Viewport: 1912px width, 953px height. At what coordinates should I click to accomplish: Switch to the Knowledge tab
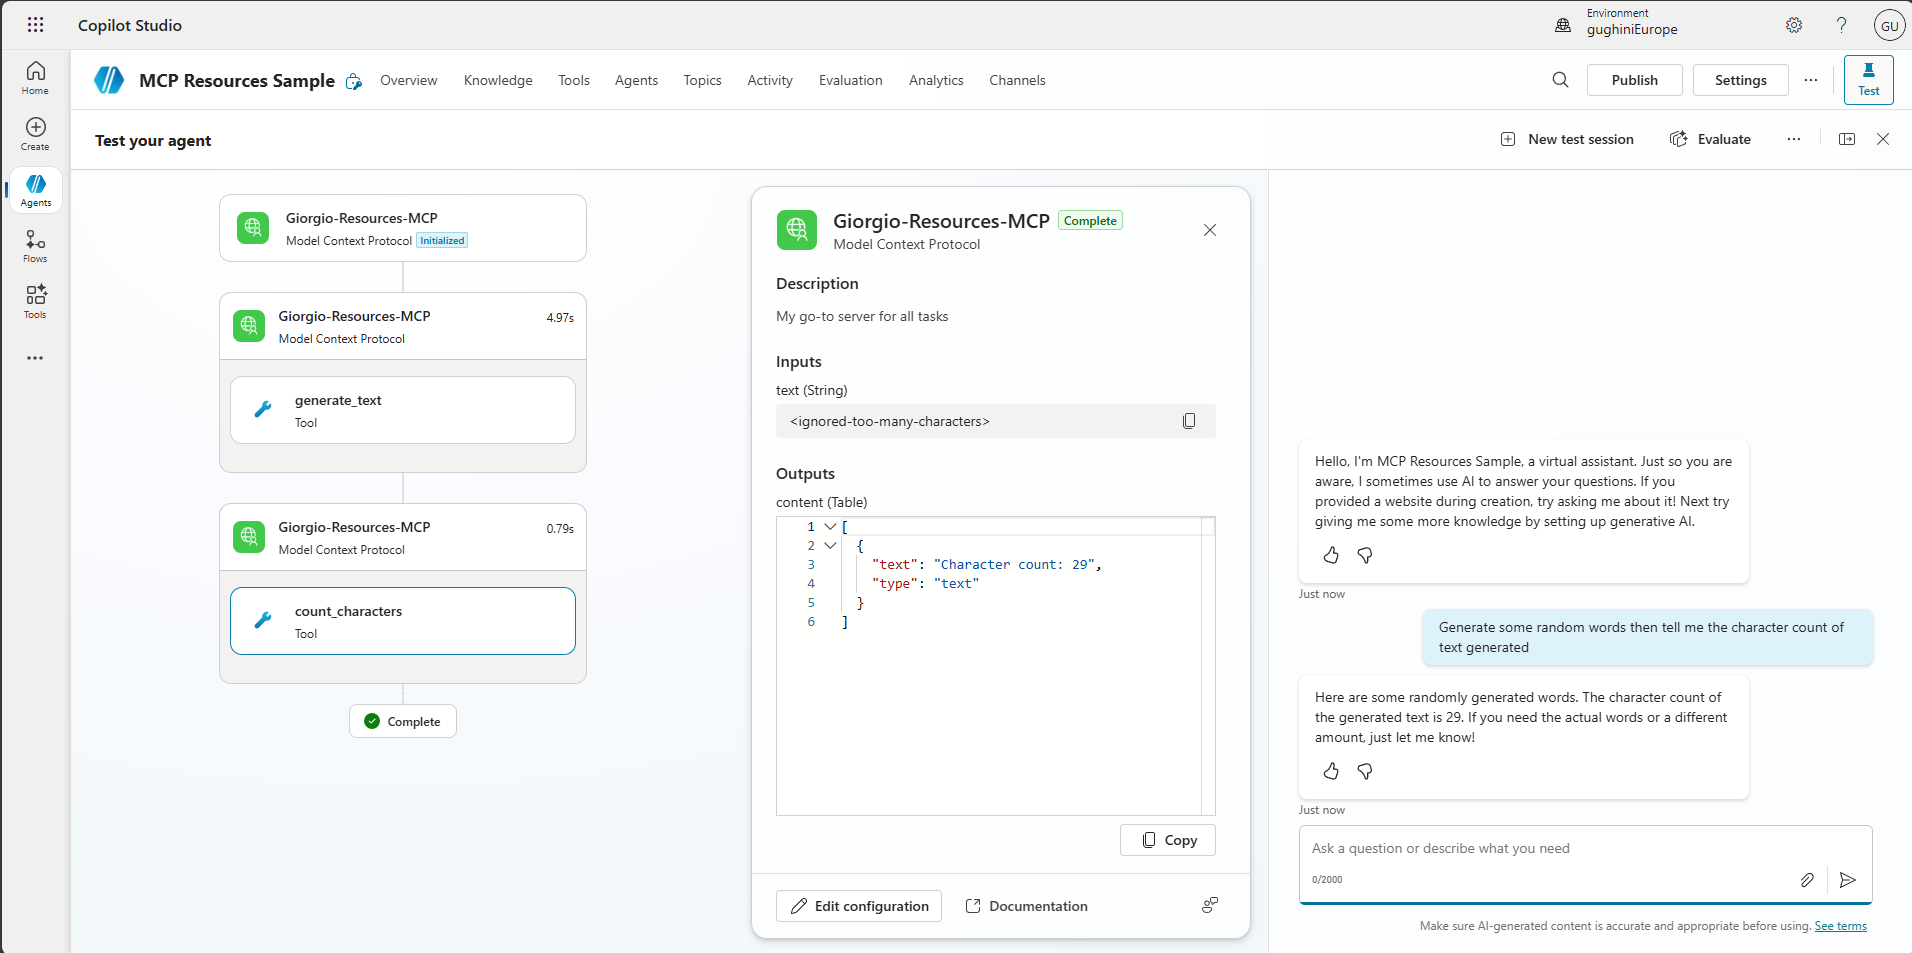click(x=498, y=80)
